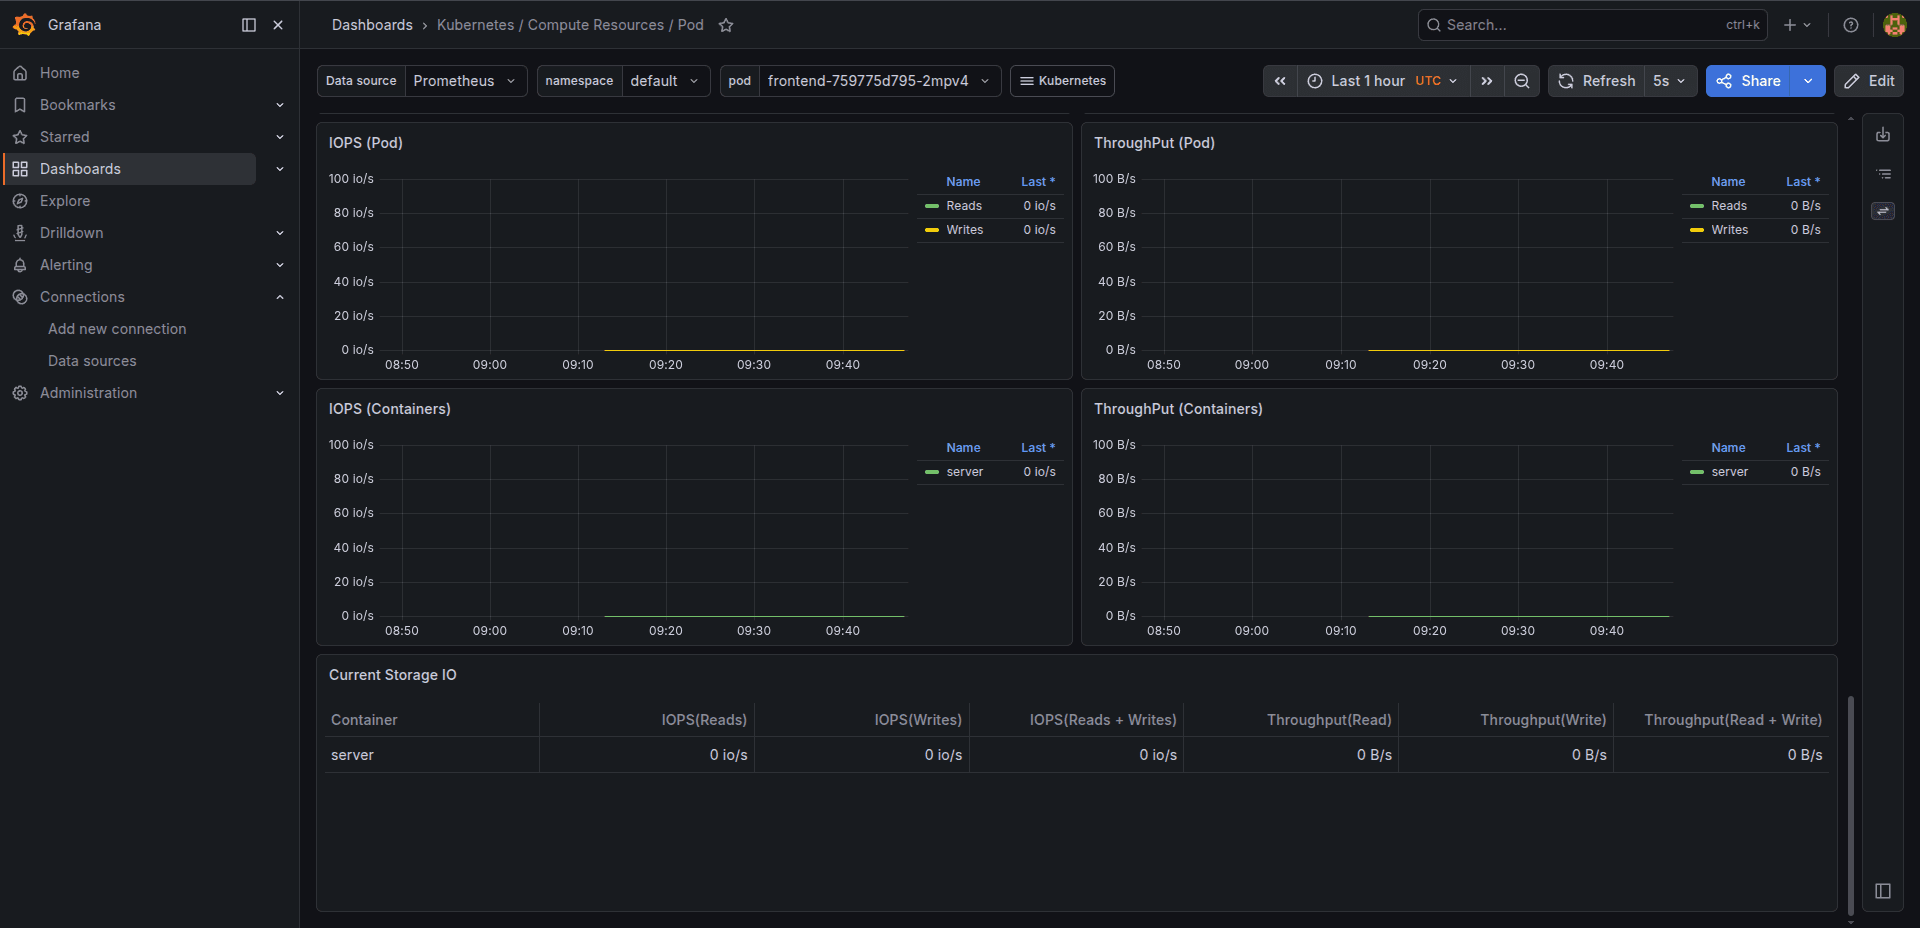Open Alerting in sidebar
Viewport: 1920px width, 928px height.
(66, 265)
